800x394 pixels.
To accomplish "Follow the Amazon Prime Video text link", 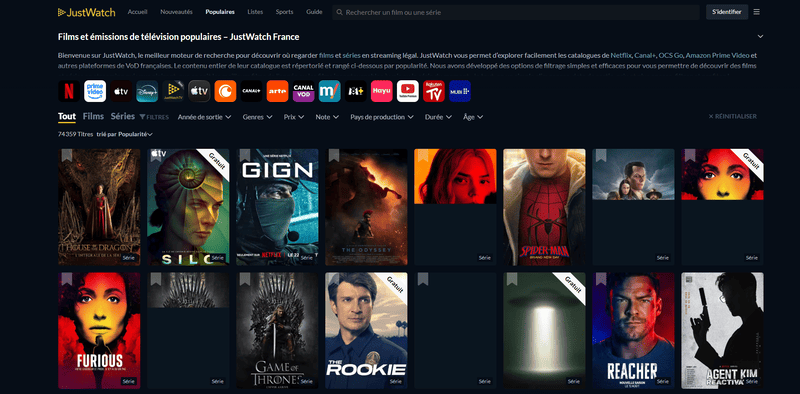I will point(718,55).
